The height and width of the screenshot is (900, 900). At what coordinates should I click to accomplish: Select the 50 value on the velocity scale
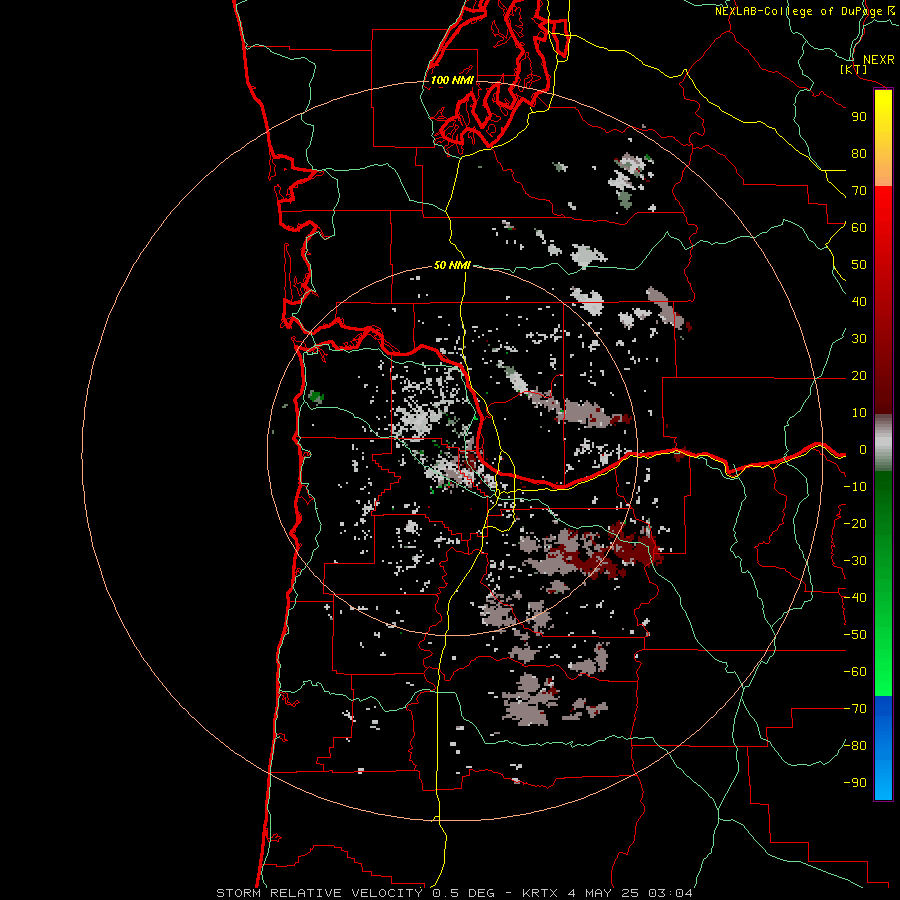pyautogui.click(x=859, y=265)
